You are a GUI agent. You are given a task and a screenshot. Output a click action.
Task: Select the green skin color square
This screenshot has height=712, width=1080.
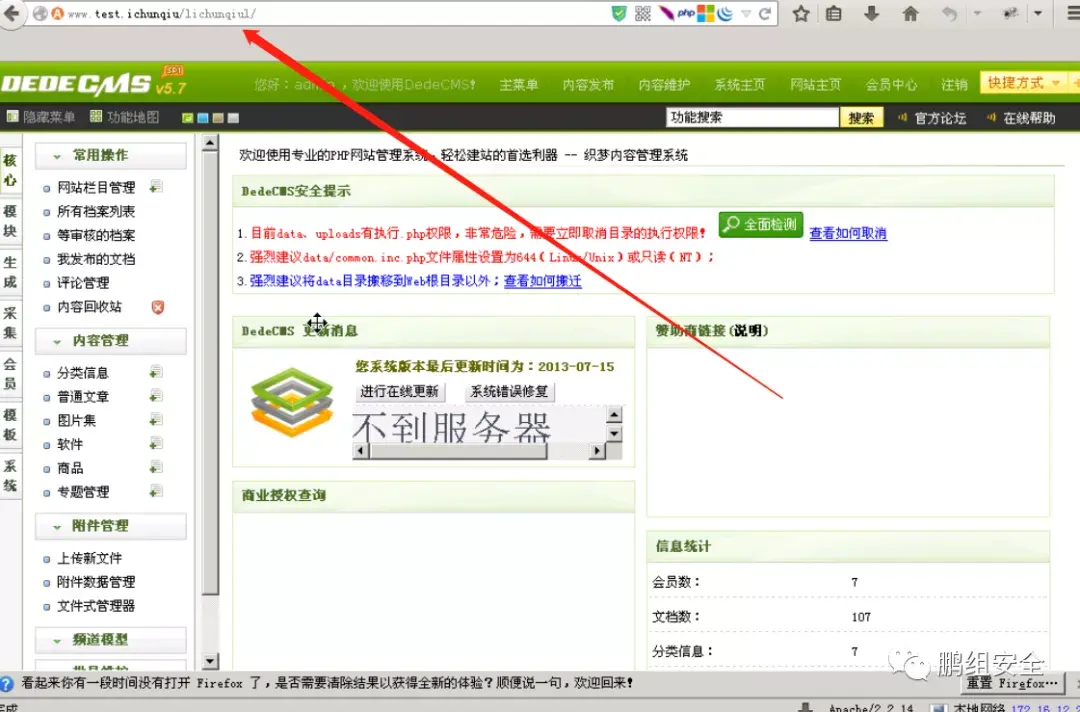tap(187, 118)
